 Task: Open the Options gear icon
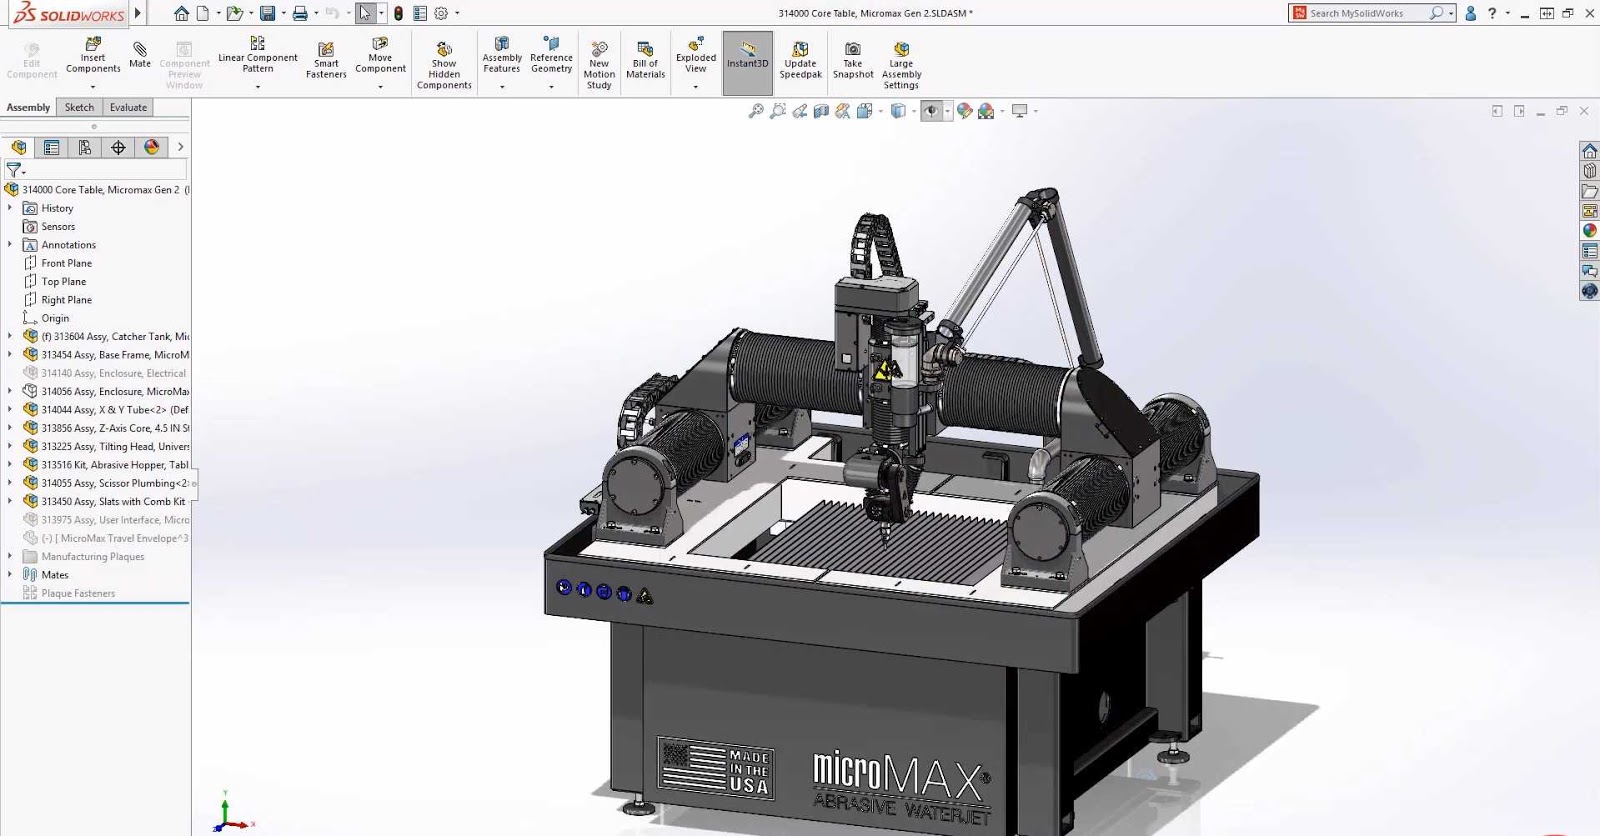pos(441,13)
